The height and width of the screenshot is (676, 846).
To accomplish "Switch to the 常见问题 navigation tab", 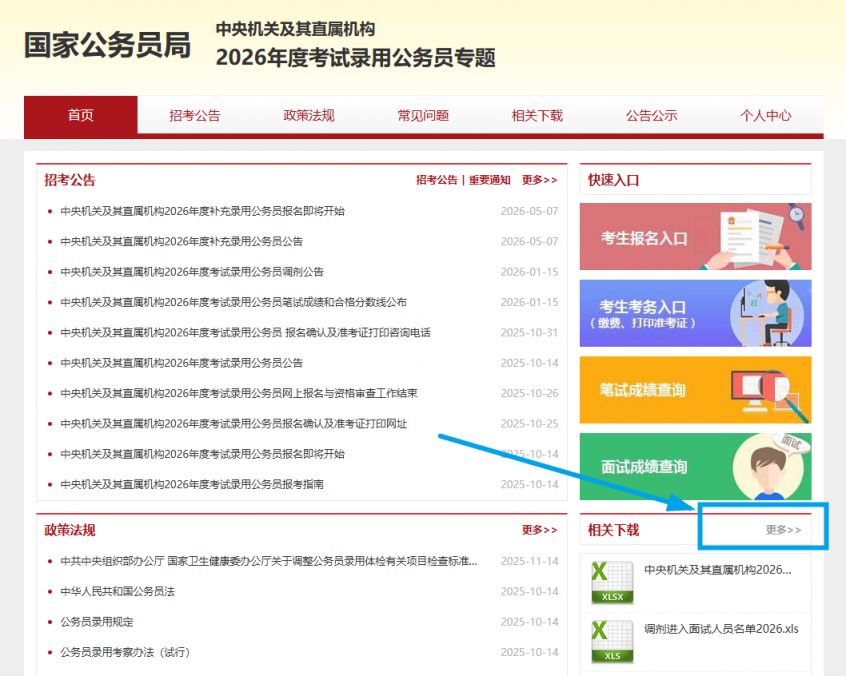I will tap(423, 115).
